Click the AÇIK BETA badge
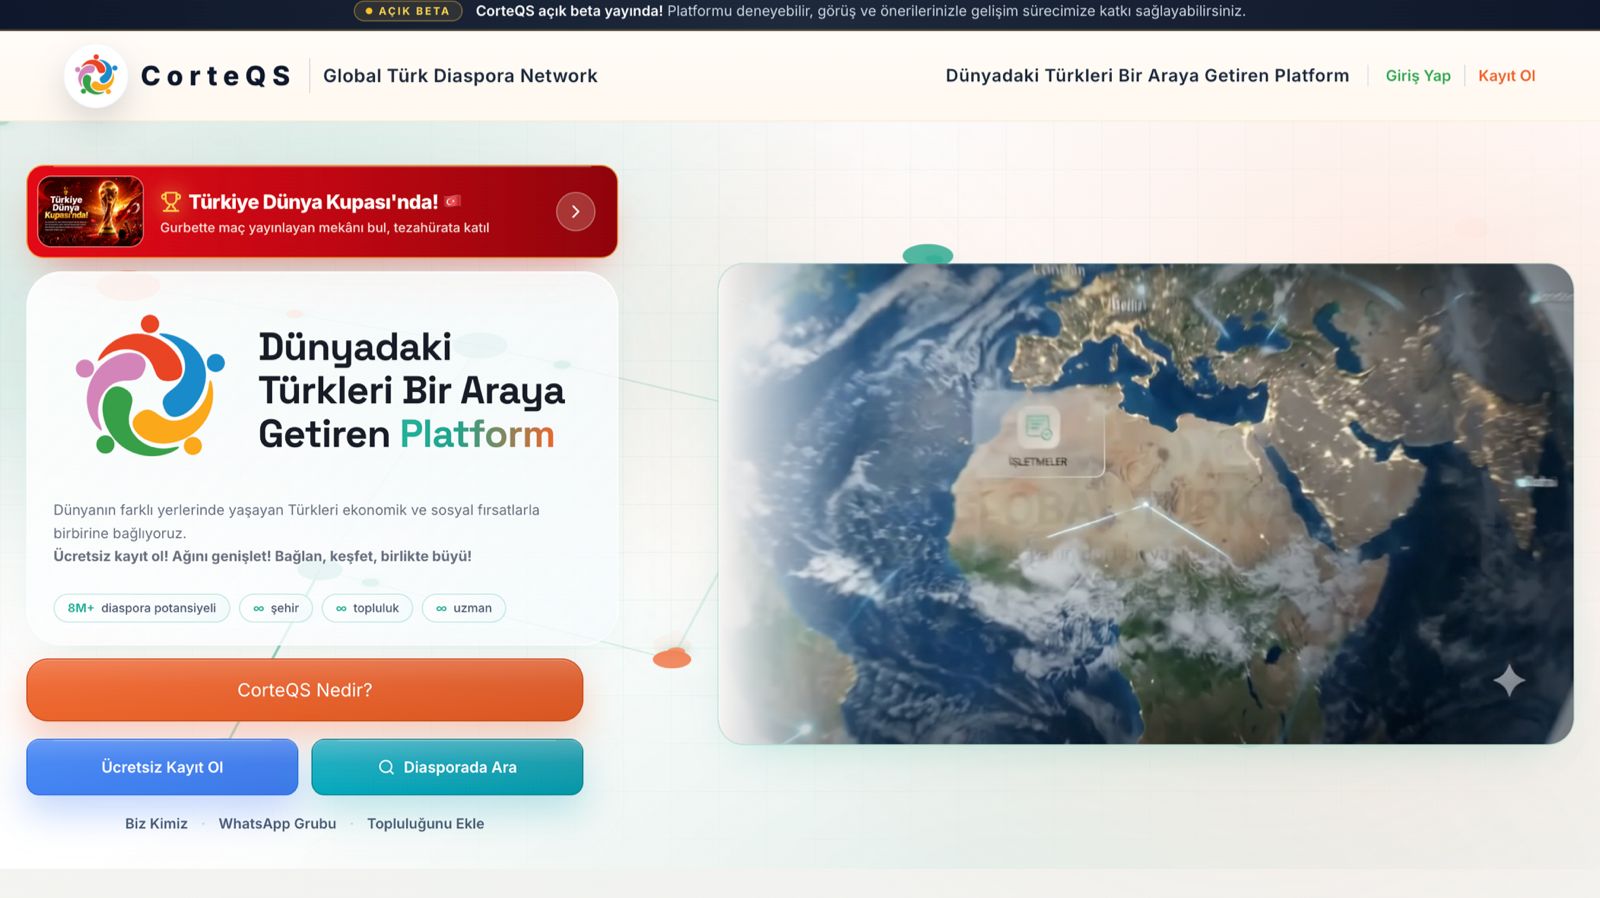The image size is (1600, 898). pyautogui.click(x=408, y=11)
